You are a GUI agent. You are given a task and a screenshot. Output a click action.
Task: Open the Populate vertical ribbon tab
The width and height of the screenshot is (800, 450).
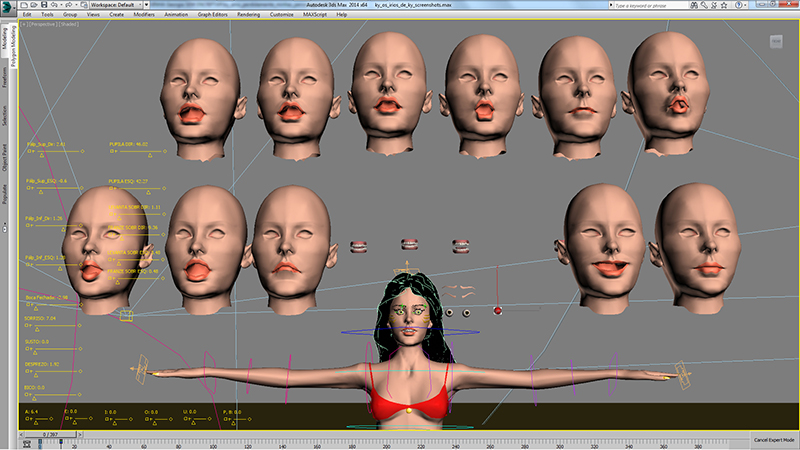pyautogui.click(x=5, y=193)
